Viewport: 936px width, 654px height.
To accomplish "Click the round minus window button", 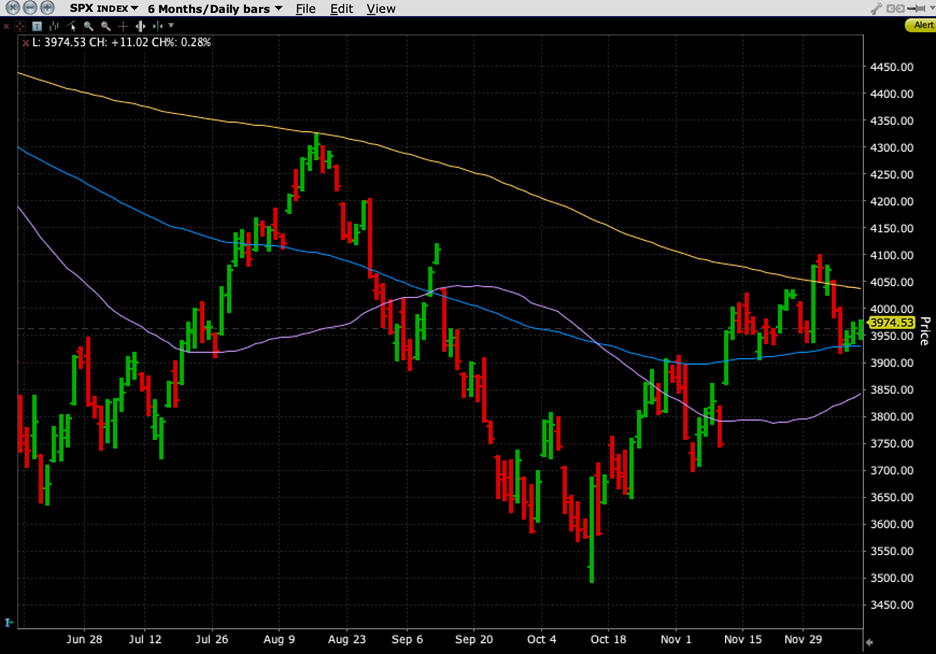I will point(30,8).
